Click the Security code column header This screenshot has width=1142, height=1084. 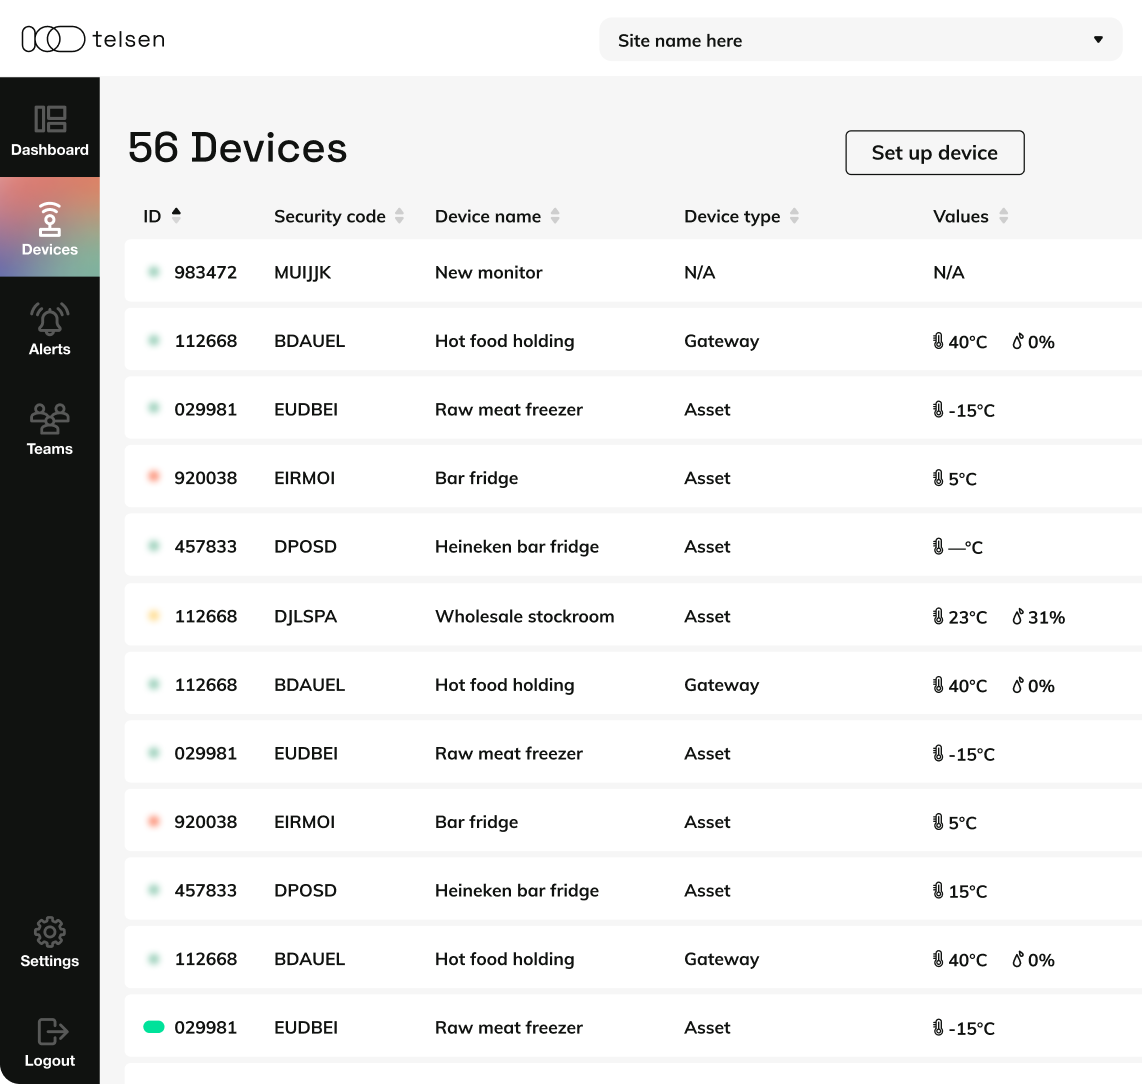click(330, 216)
